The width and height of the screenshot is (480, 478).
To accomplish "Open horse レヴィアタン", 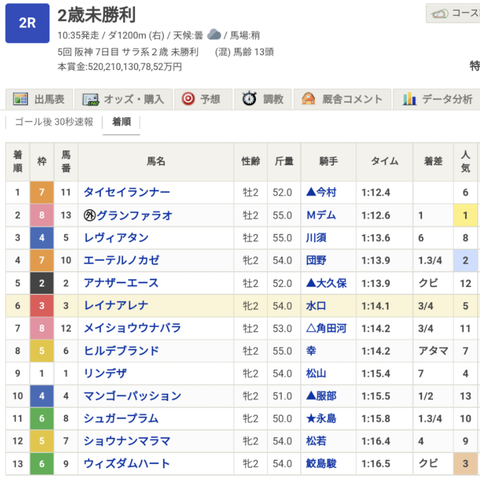I will [116, 238].
